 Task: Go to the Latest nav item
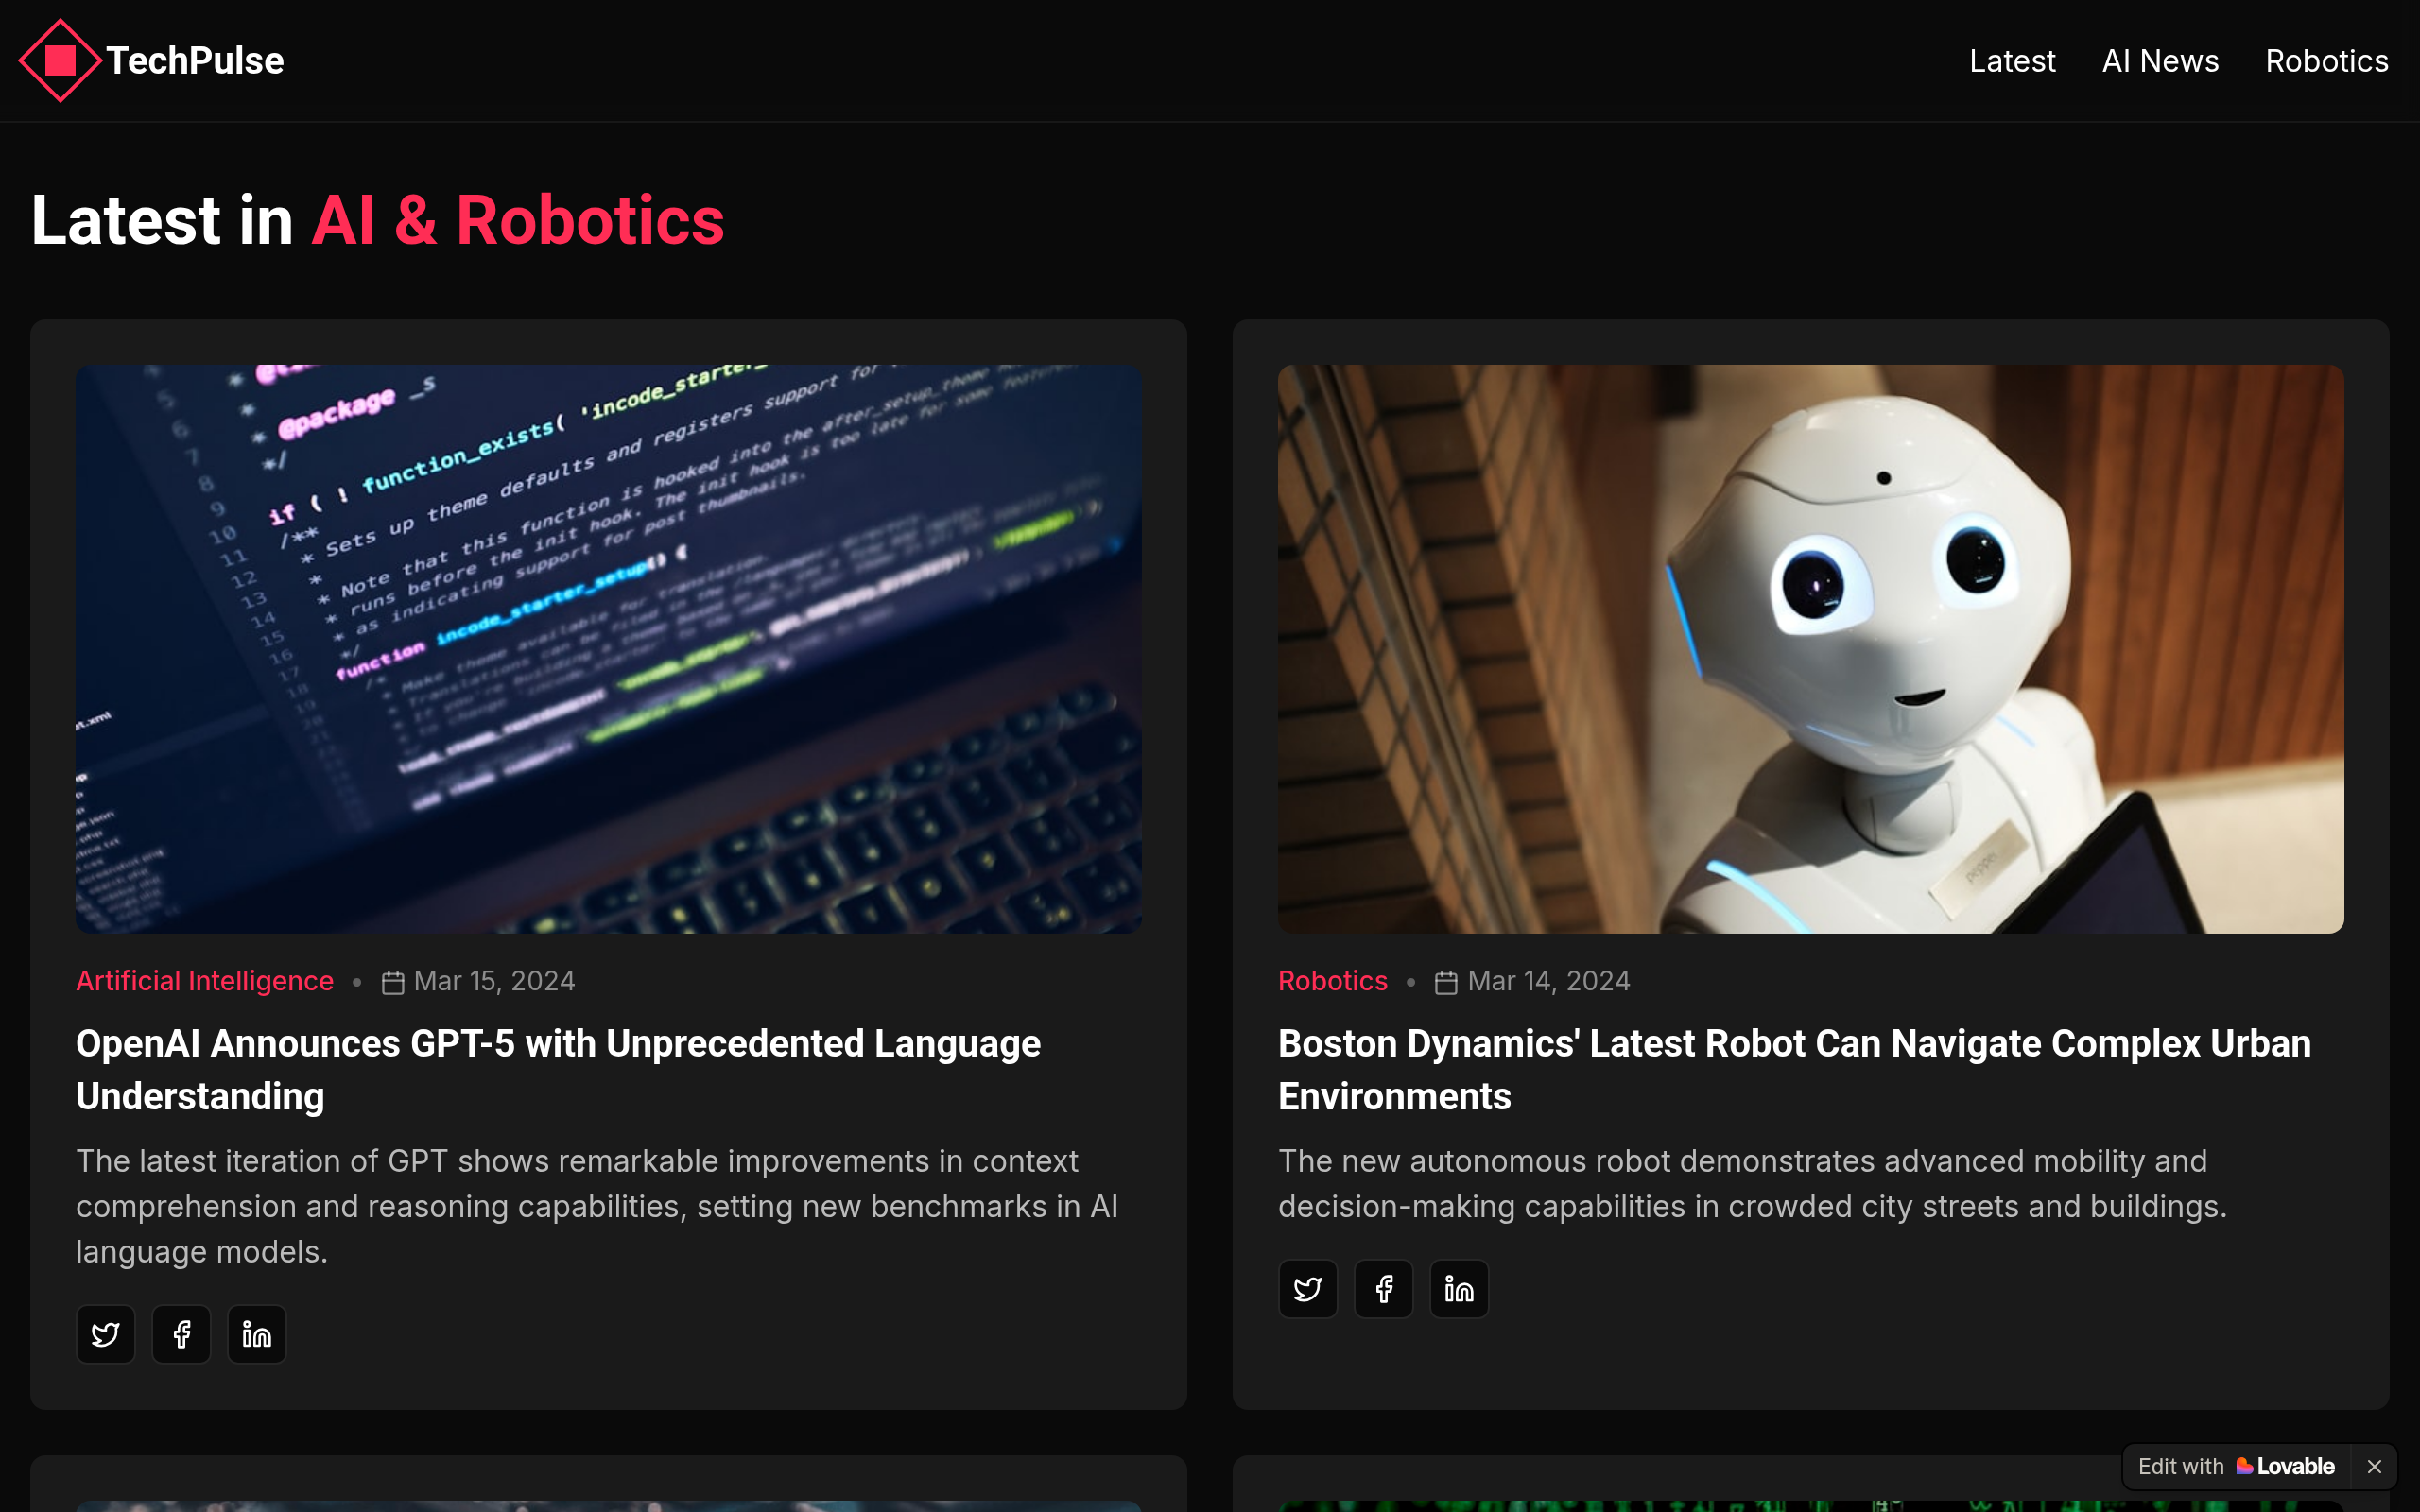(x=2012, y=61)
